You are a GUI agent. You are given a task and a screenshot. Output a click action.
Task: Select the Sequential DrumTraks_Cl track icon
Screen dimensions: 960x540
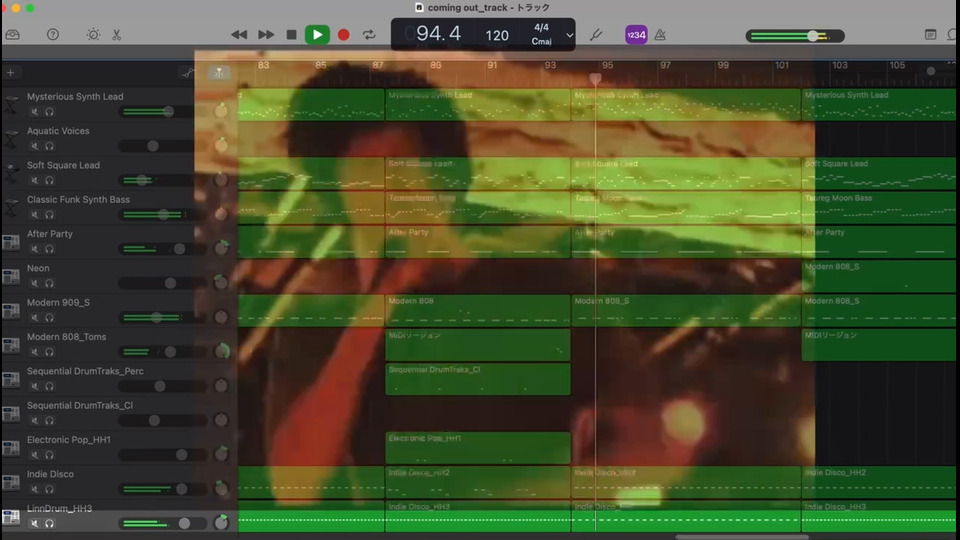tap(11, 414)
